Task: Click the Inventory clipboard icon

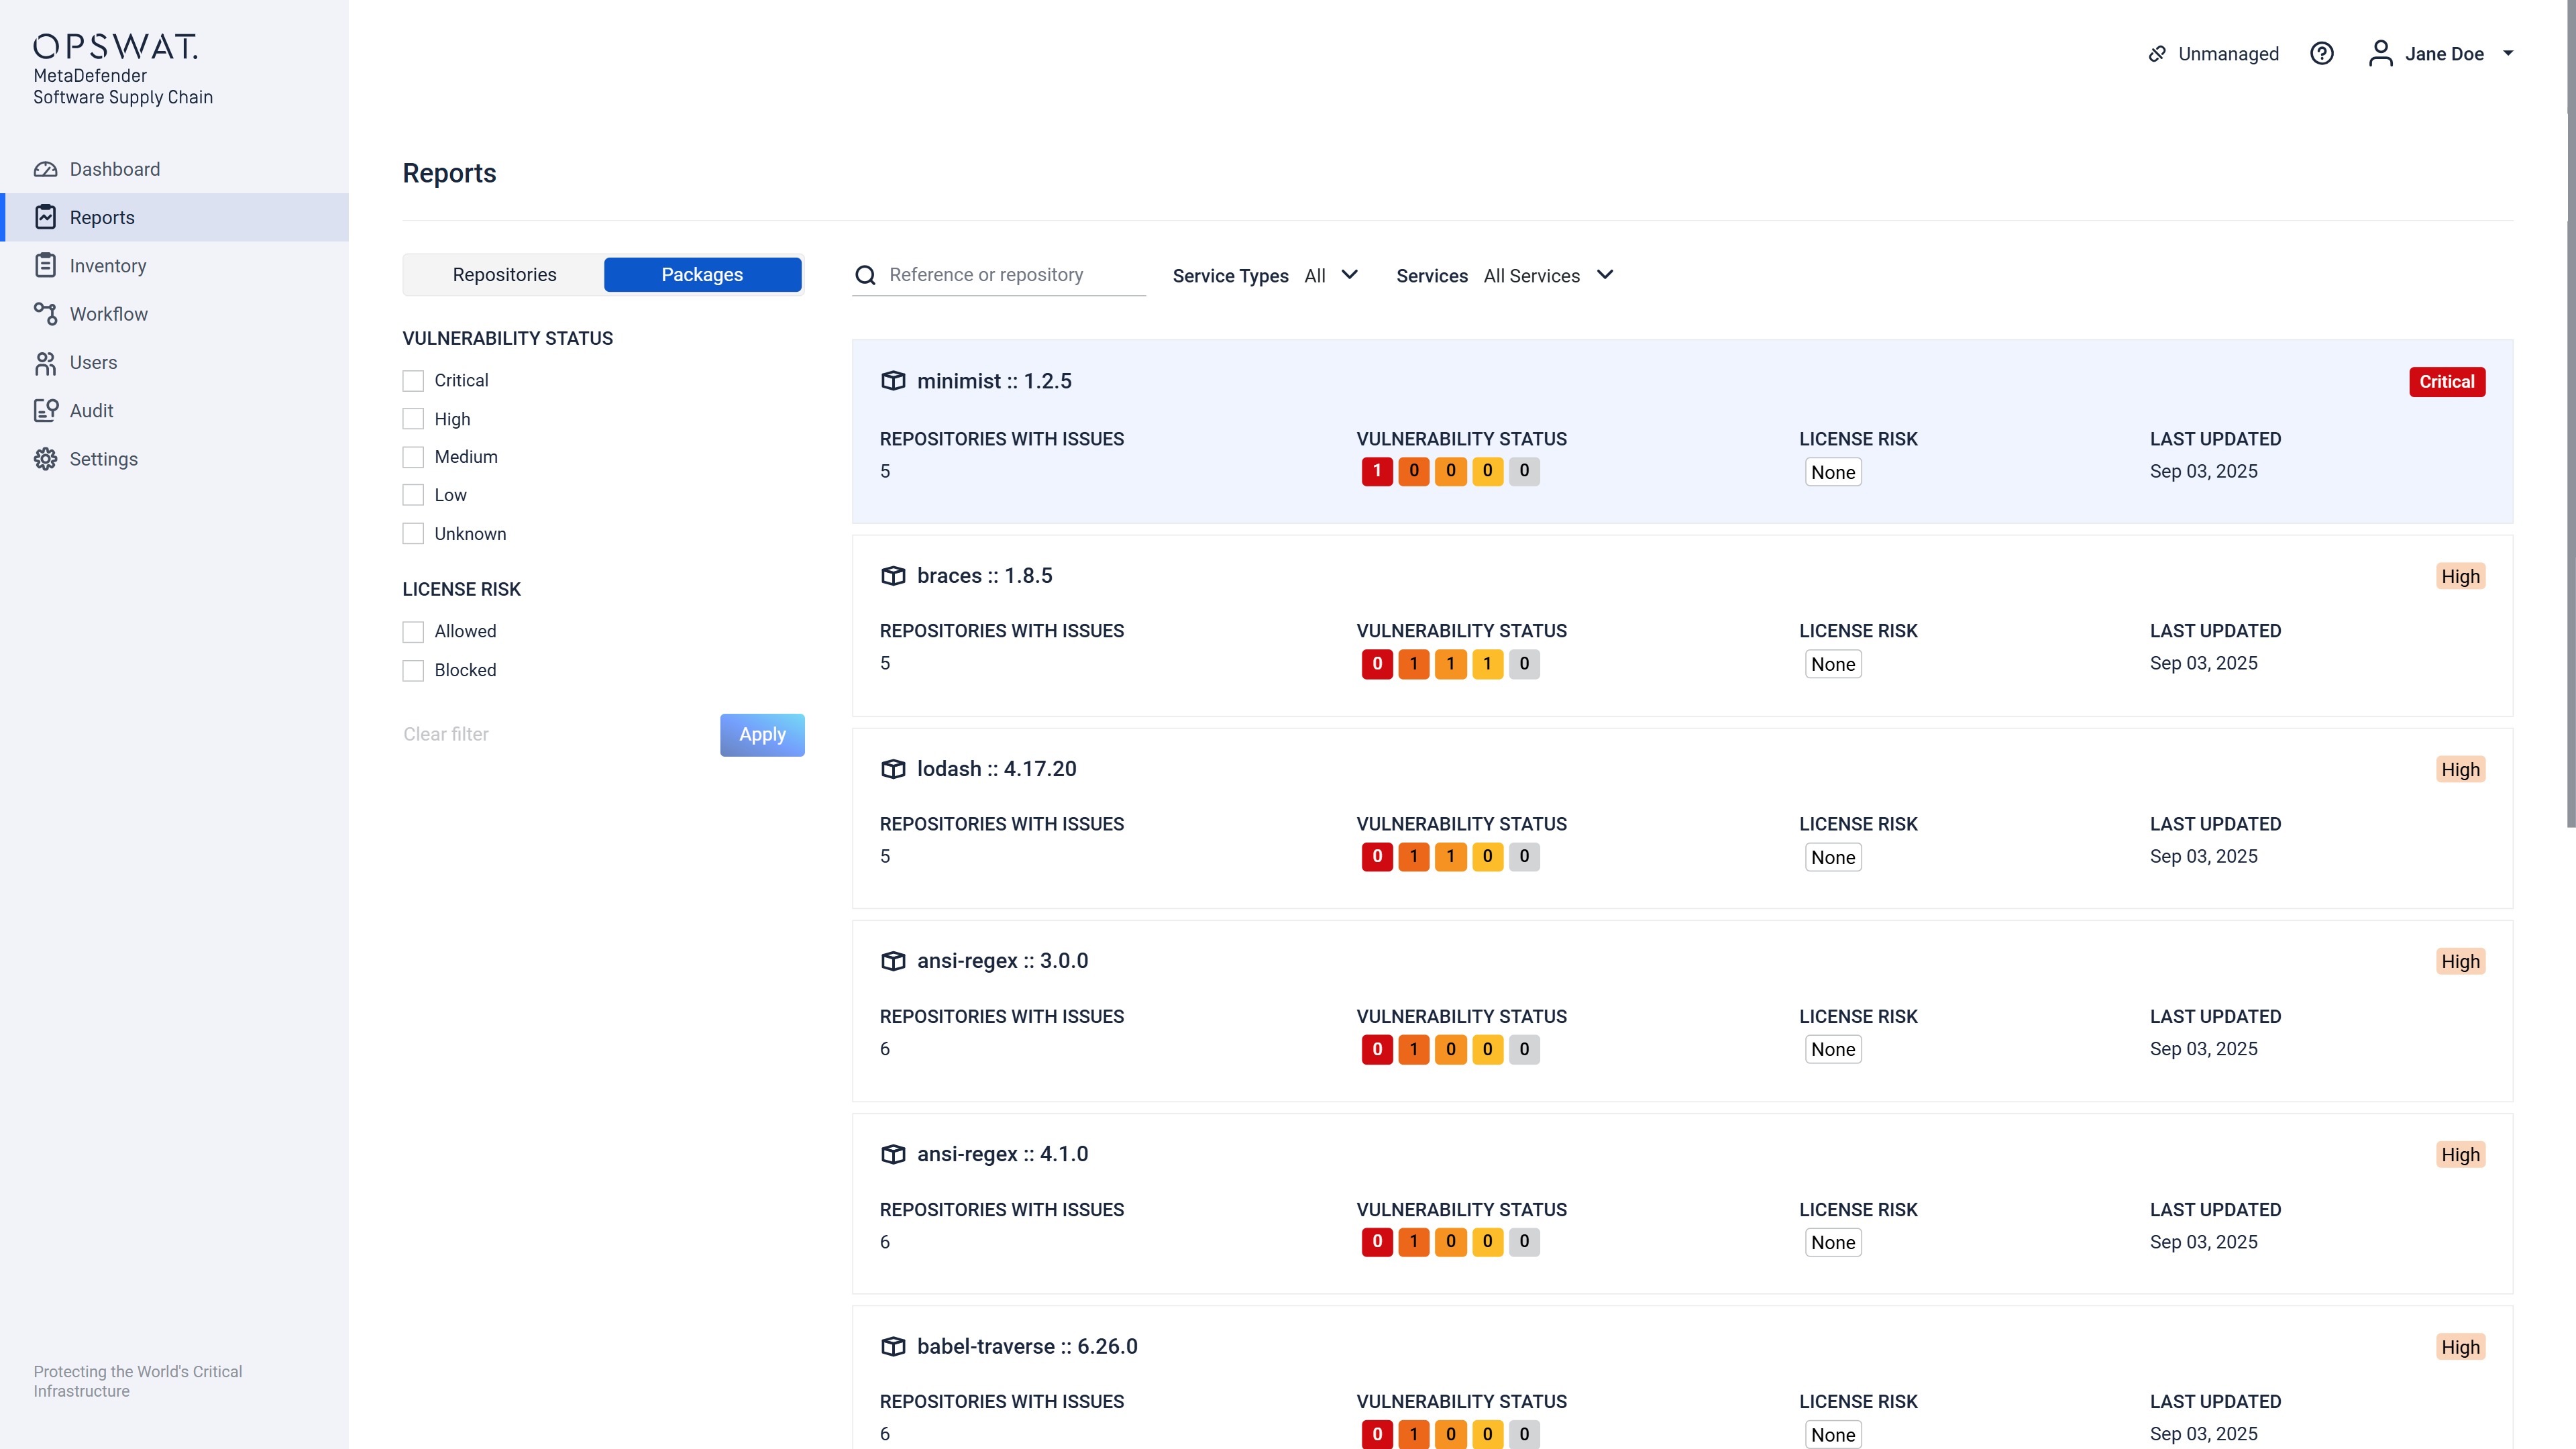Action: coord(45,266)
